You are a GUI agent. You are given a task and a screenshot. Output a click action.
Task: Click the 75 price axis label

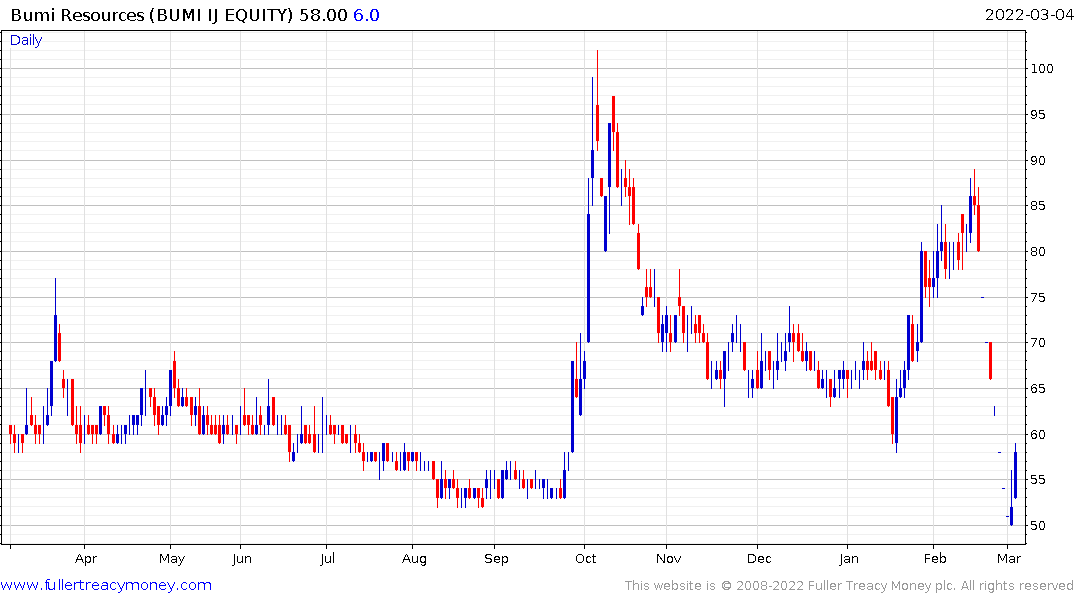click(x=1040, y=298)
